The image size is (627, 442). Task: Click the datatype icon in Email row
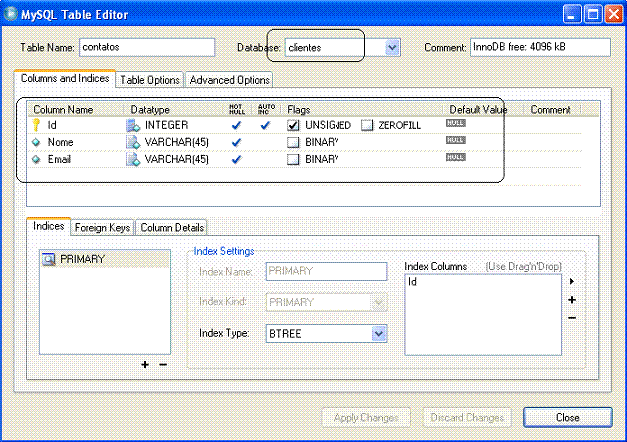pyautogui.click(x=133, y=159)
